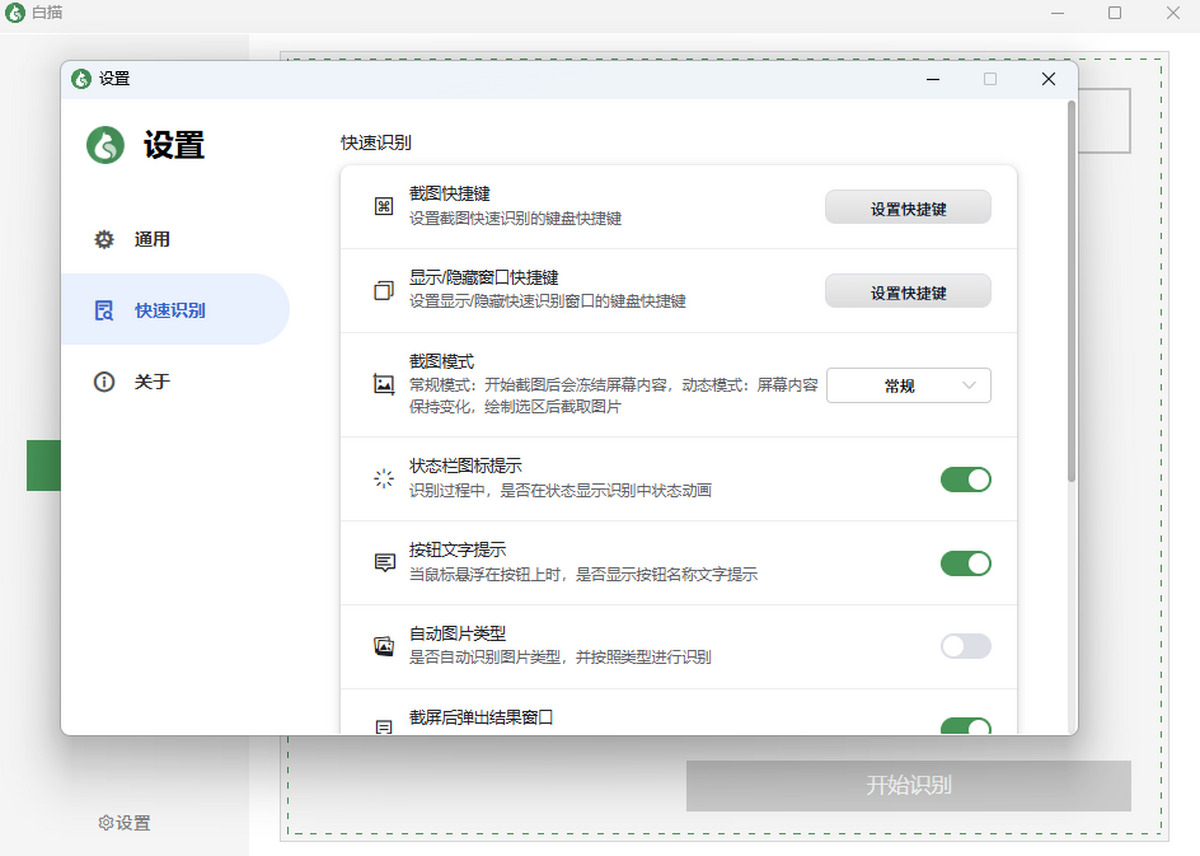Disable the 状态栏图标提示 switch
Screen dimensions: 1200x856
tap(966, 479)
